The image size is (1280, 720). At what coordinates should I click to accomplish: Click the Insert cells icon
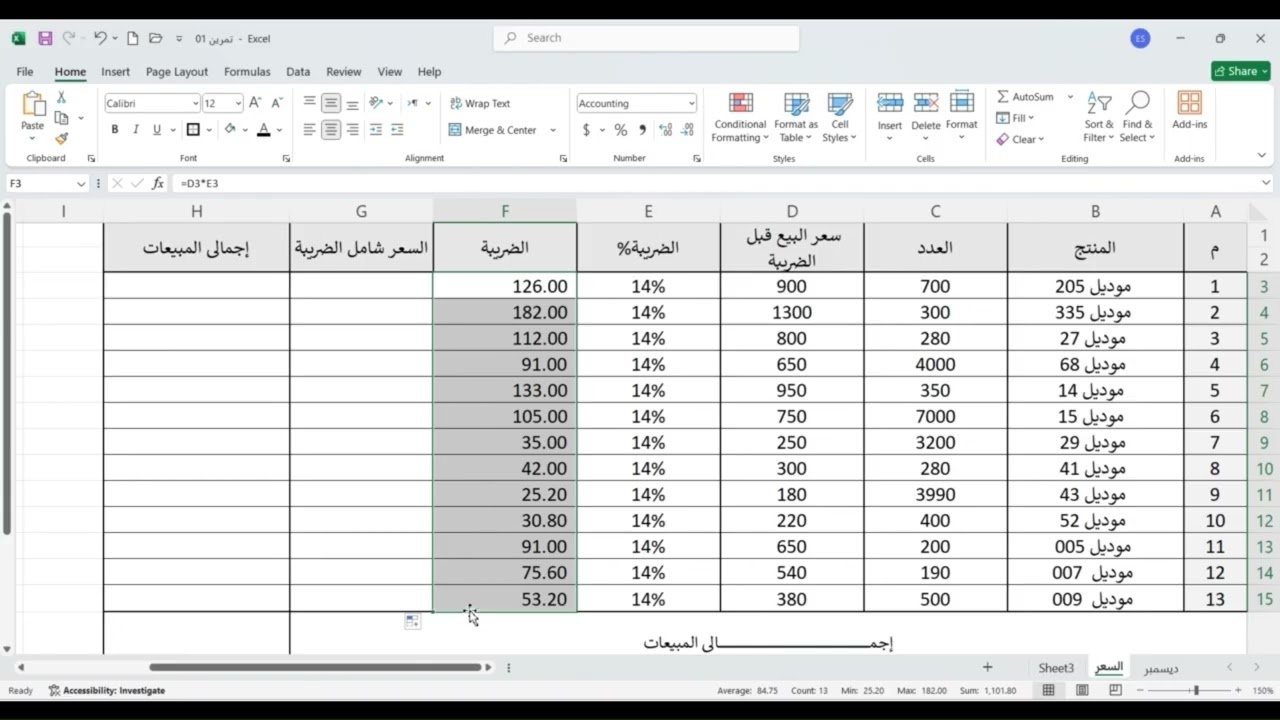coord(890,103)
